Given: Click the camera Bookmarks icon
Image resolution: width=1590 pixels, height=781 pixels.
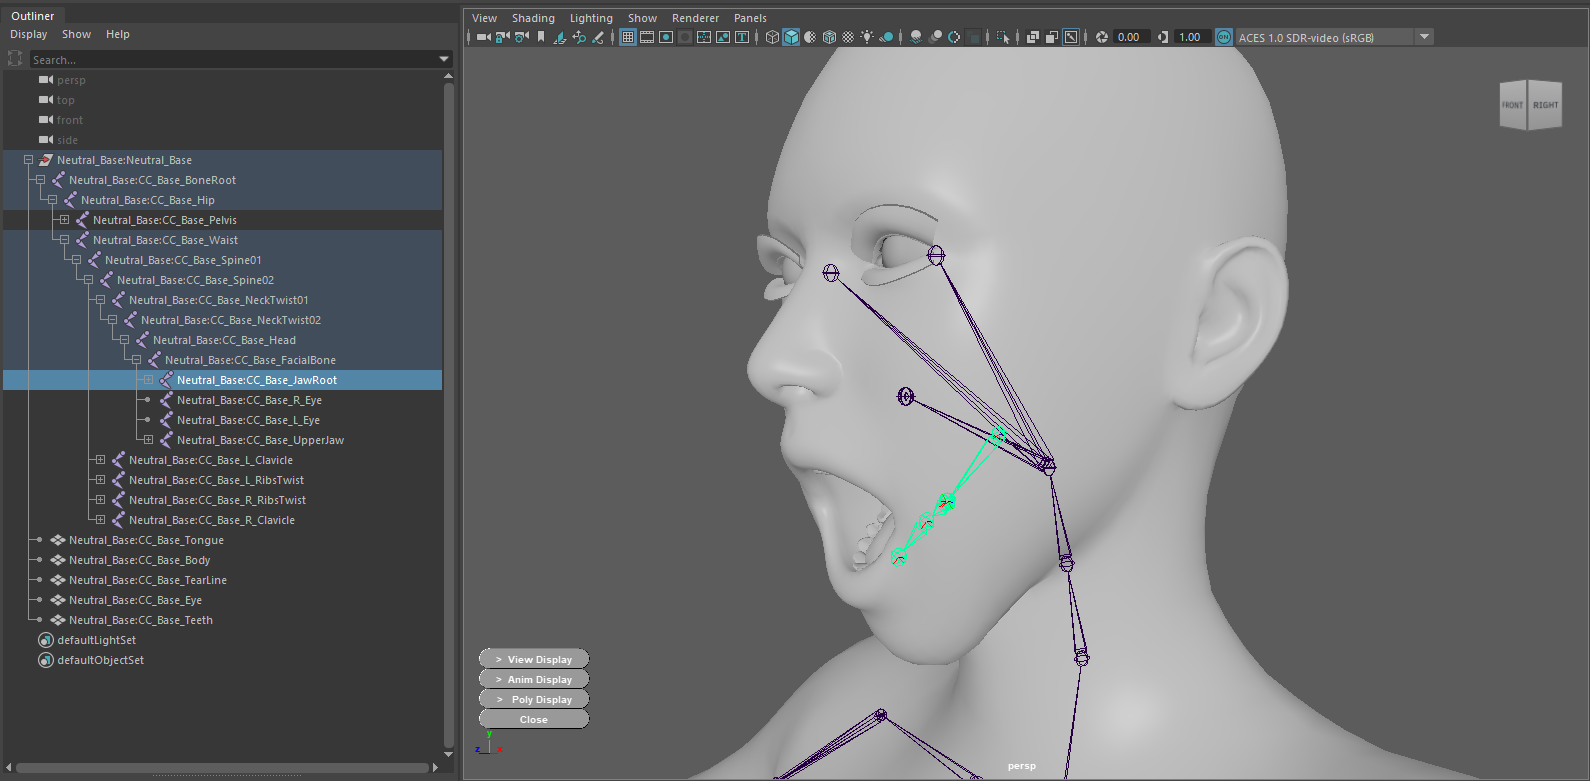Looking at the screenshot, I should pos(541,37).
